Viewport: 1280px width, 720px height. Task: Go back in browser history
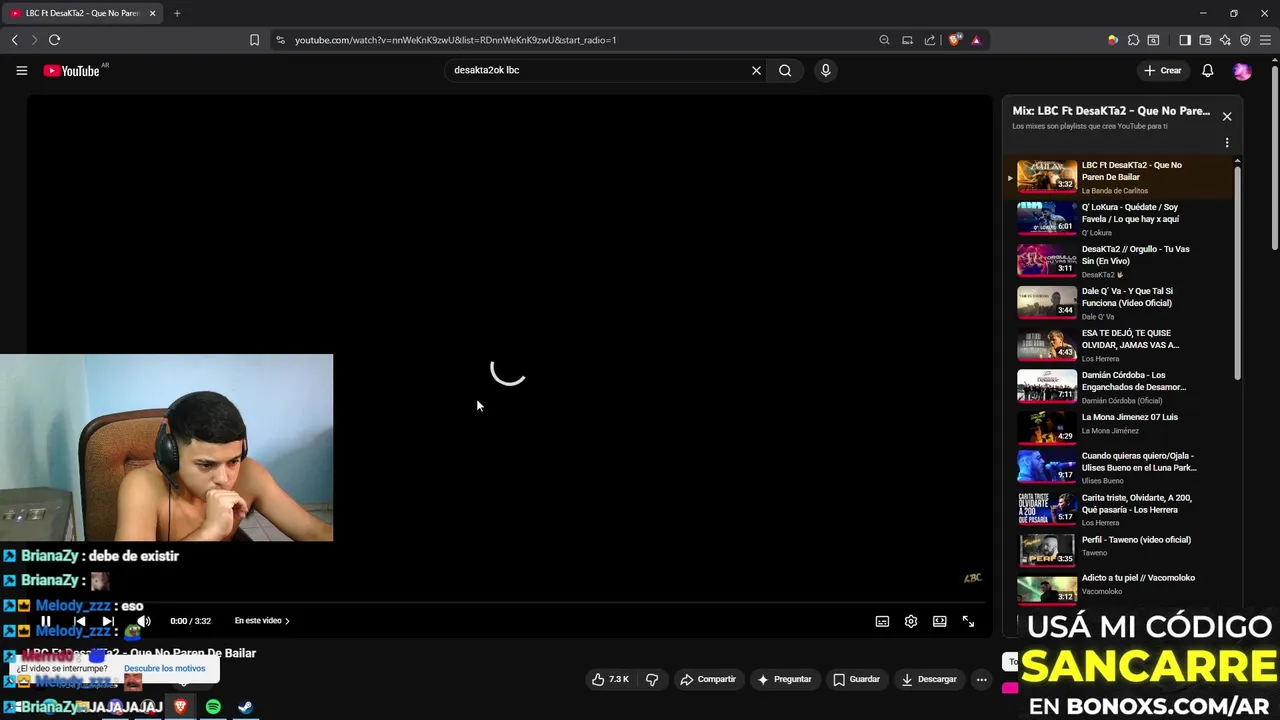pos(14,40)
